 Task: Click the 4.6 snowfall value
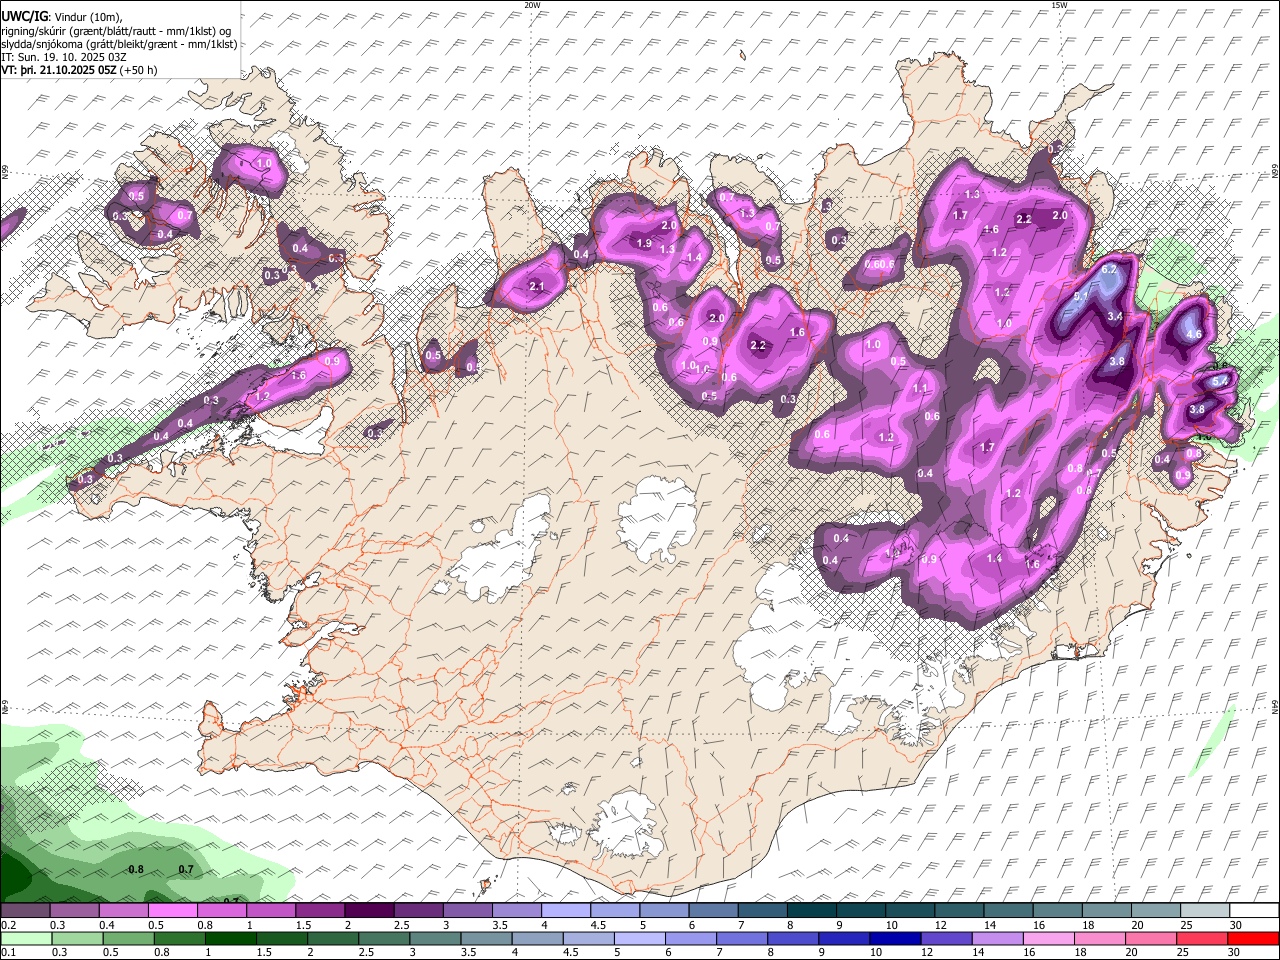coord(1193,334)
